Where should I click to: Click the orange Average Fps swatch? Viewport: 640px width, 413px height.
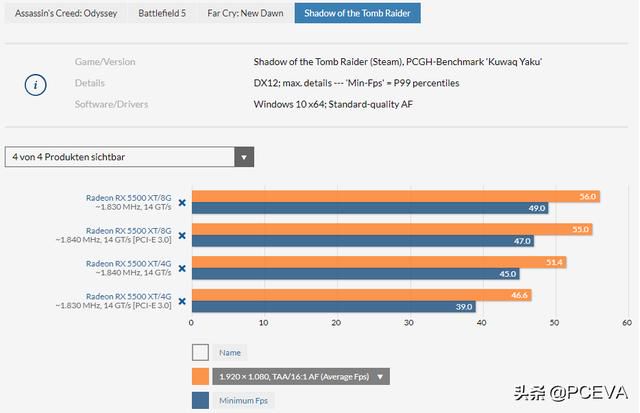point(200,376)
